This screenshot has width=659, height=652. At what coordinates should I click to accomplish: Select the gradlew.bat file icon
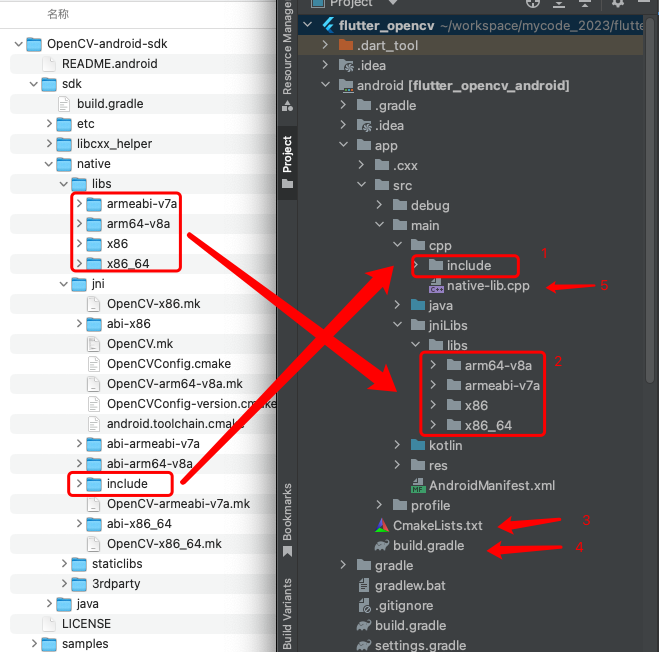364,585
